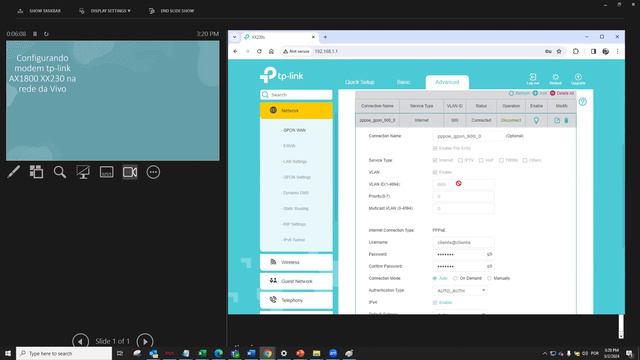Select On Demand connection mode
The image size is (640, 360).
click(x=456, y=278)
